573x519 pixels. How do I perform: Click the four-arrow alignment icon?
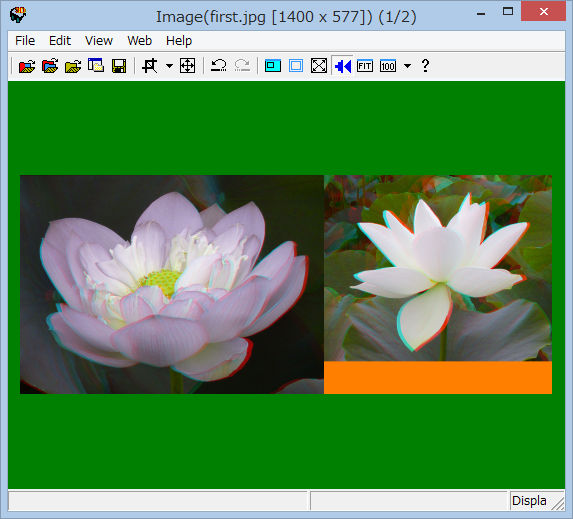(187, 66)
